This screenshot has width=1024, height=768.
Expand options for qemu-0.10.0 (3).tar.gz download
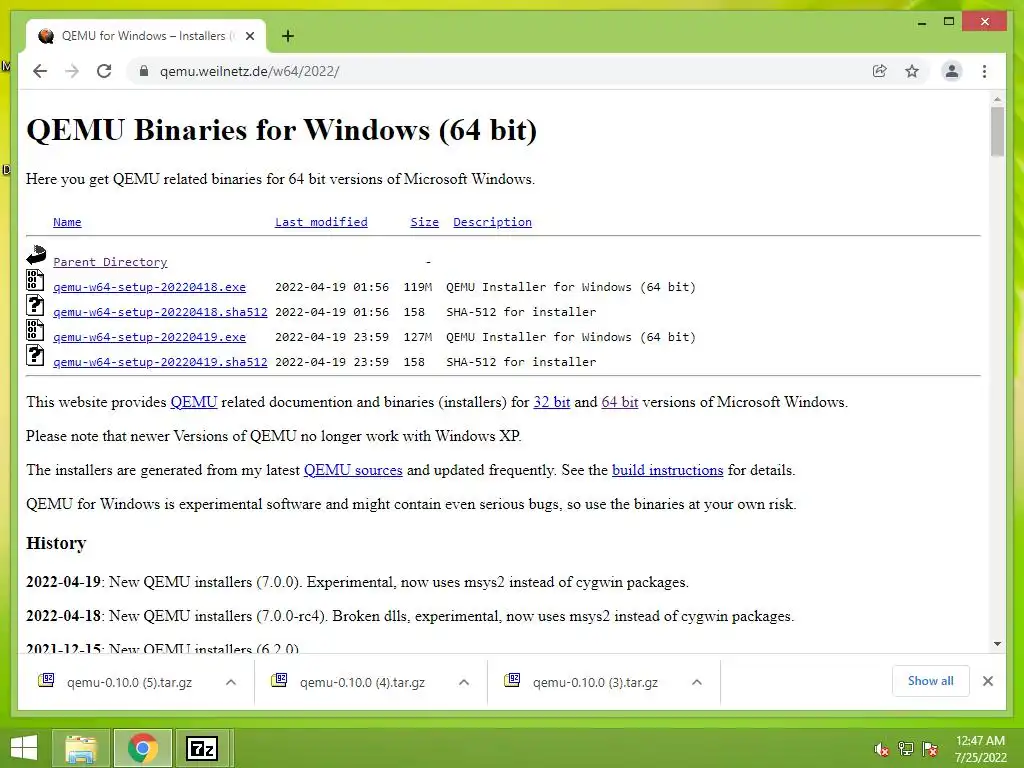click(697, 682)
